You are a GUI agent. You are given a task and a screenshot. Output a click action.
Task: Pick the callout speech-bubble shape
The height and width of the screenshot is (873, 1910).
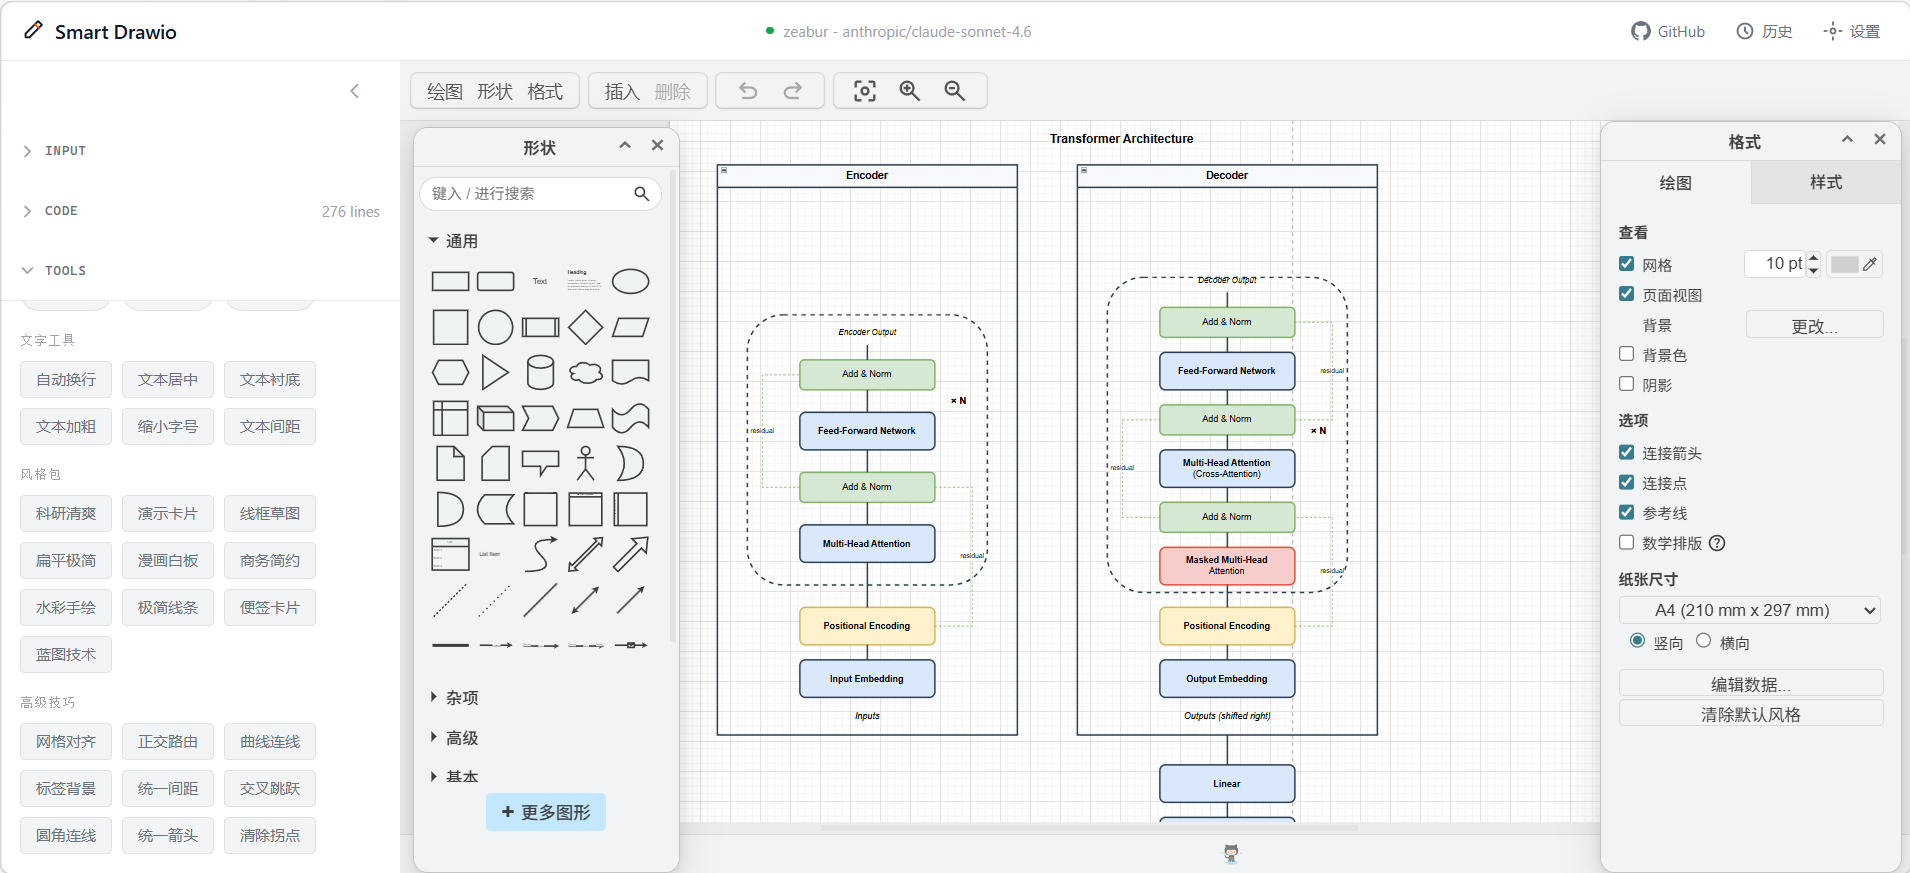click(540, 463)
